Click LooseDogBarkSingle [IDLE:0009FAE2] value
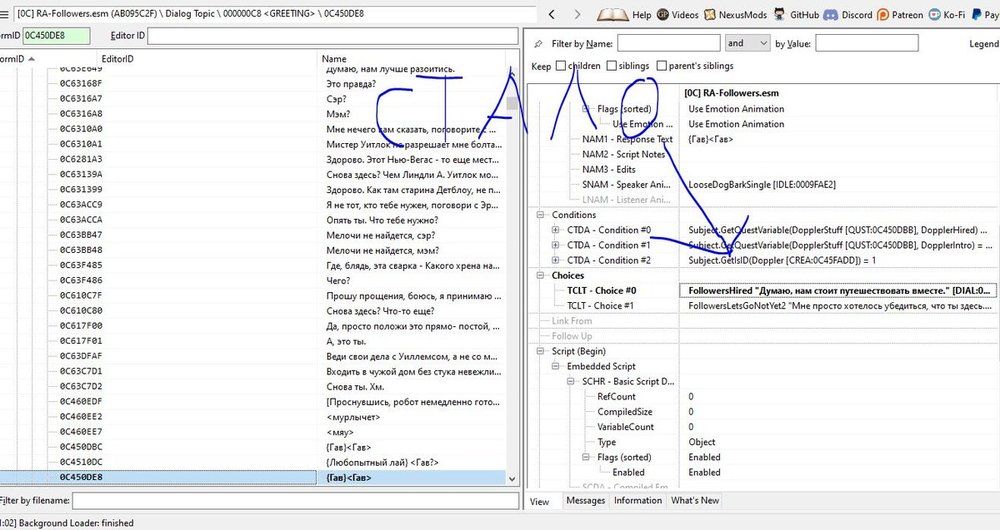Image resolution: width=1000 pixels, height=530 pixels. pos(761,184)
